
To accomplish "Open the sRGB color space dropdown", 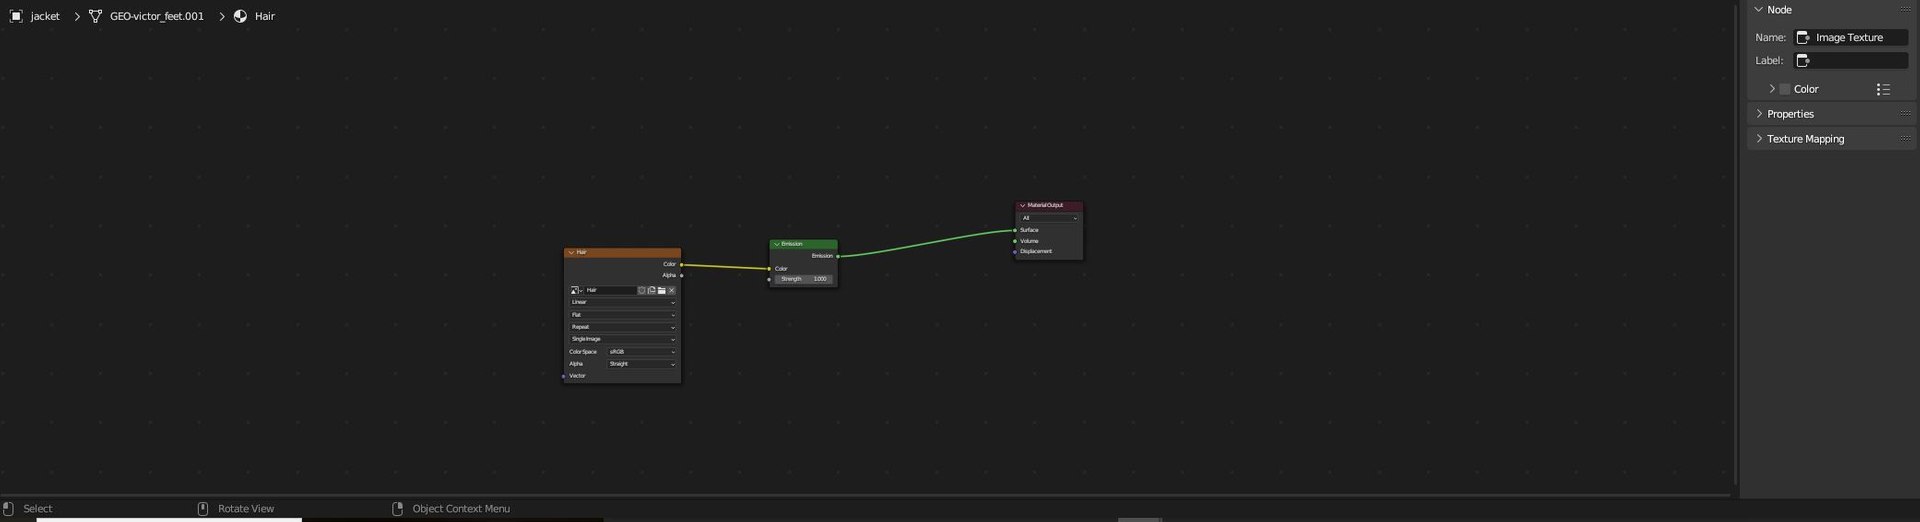I will (642, 352).
